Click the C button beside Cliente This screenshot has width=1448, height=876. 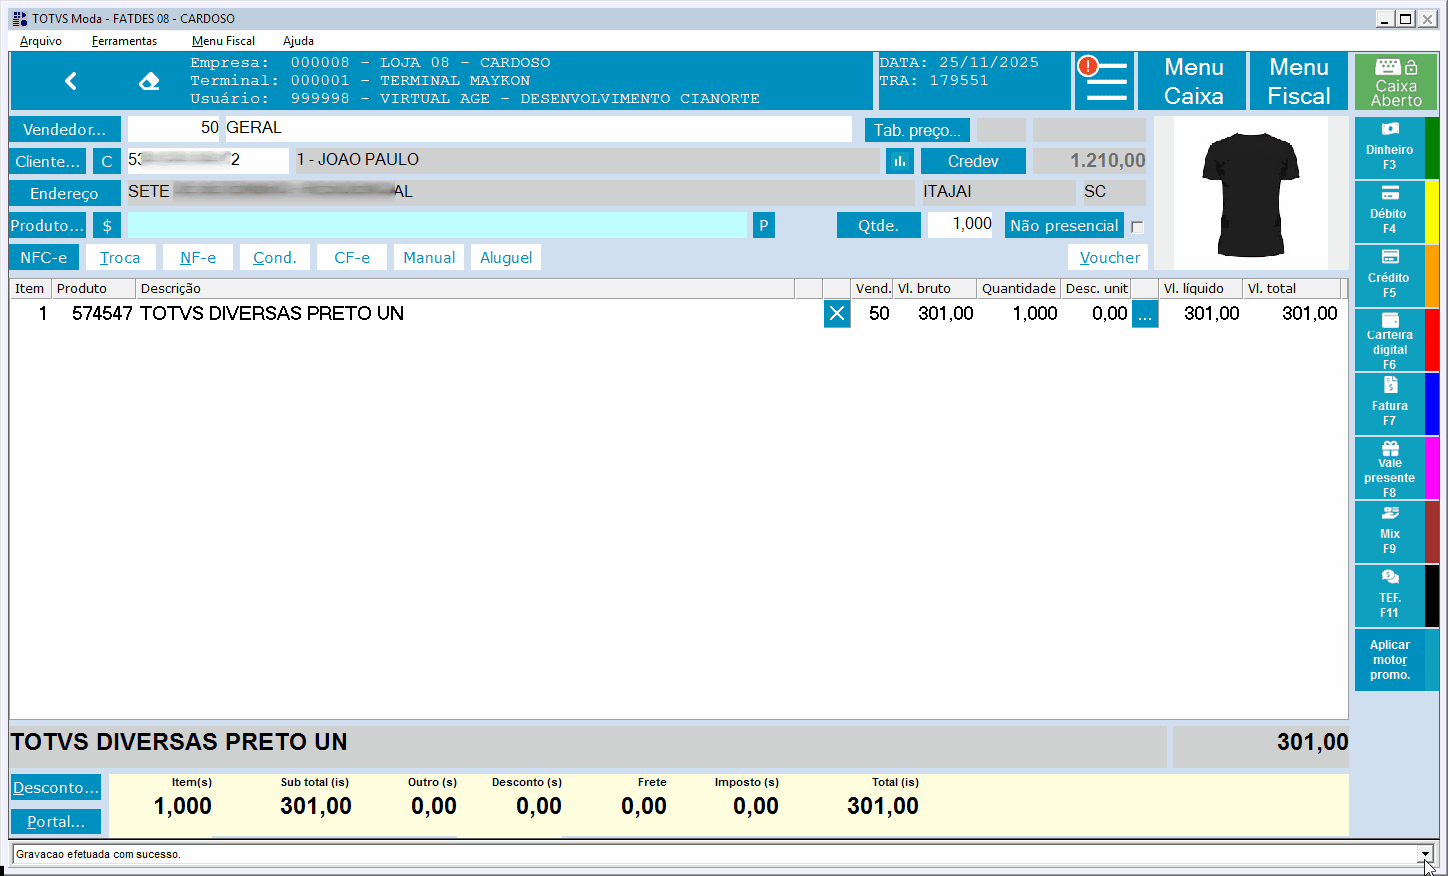(x=107, y=161)
